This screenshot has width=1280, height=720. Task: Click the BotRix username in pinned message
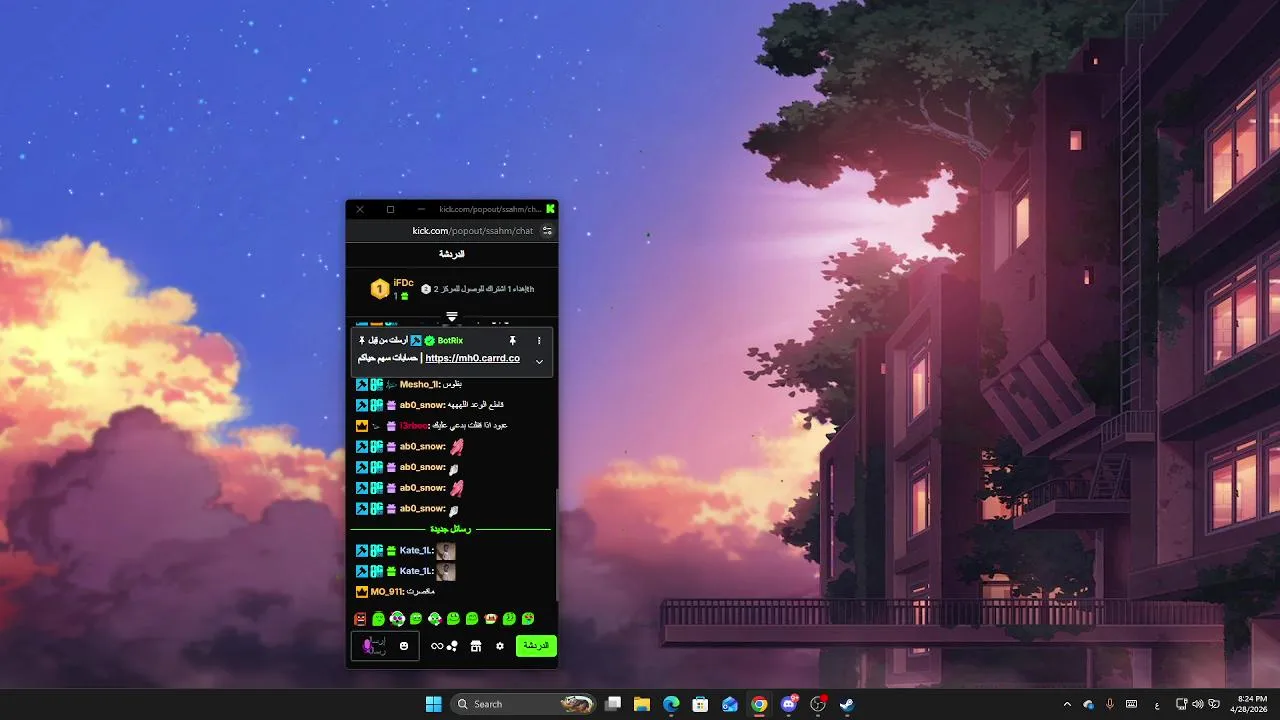point(450,341)
